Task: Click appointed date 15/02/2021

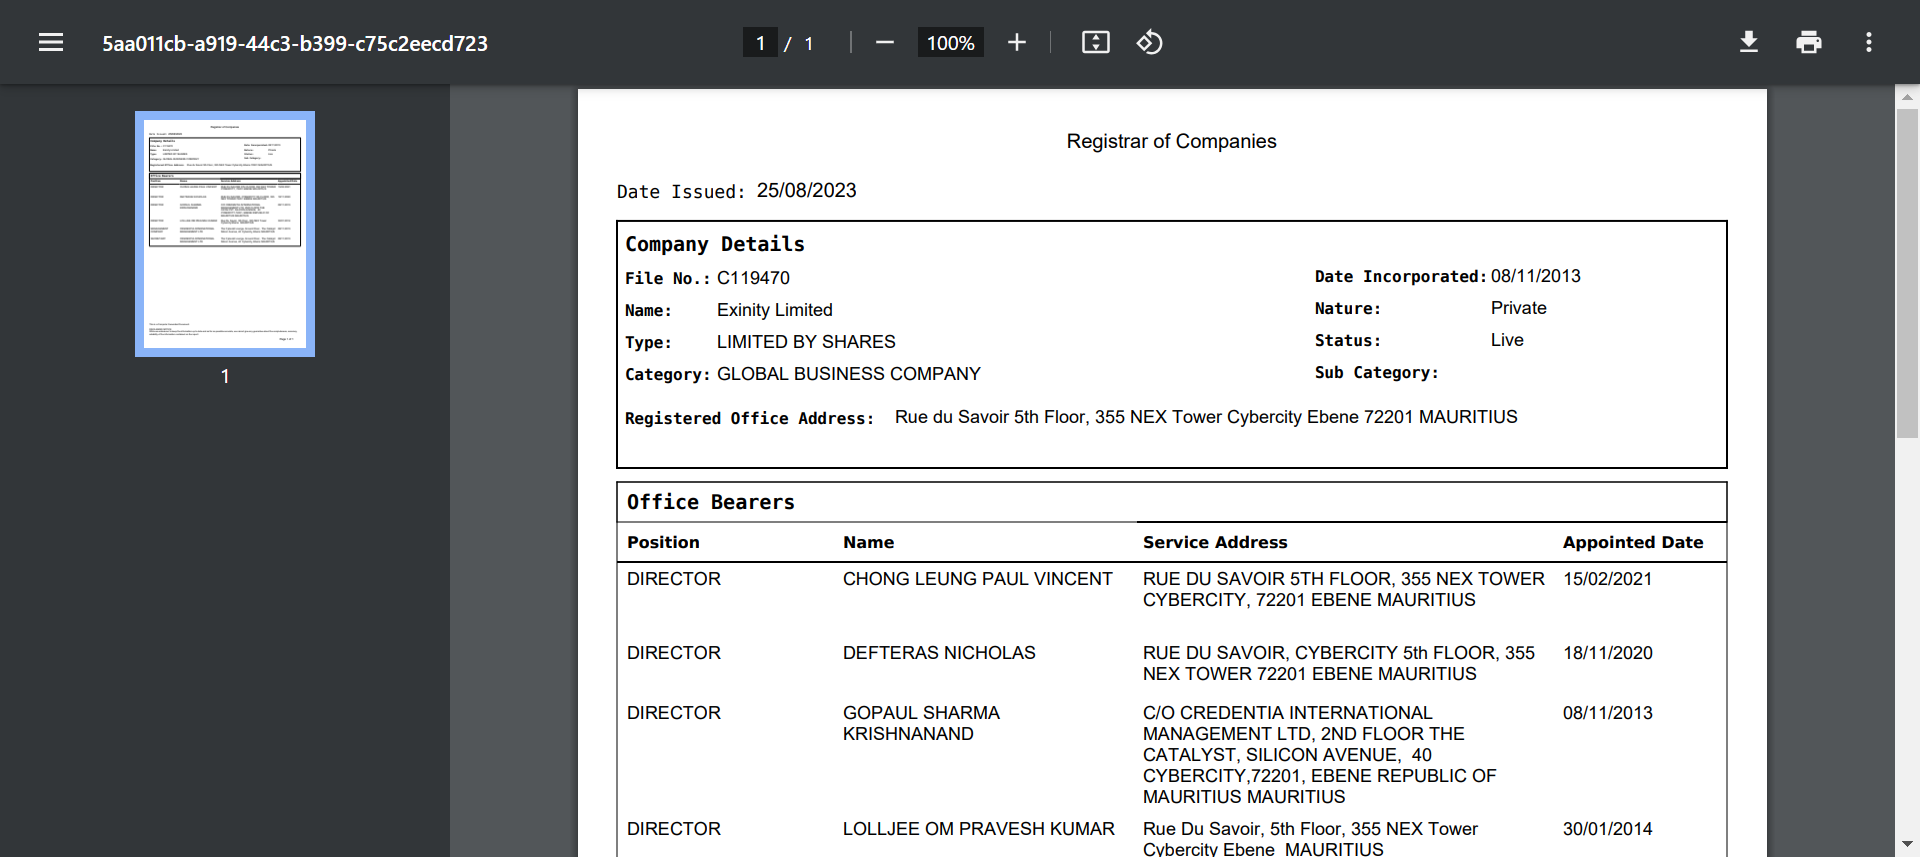Action: point(1607,579)
